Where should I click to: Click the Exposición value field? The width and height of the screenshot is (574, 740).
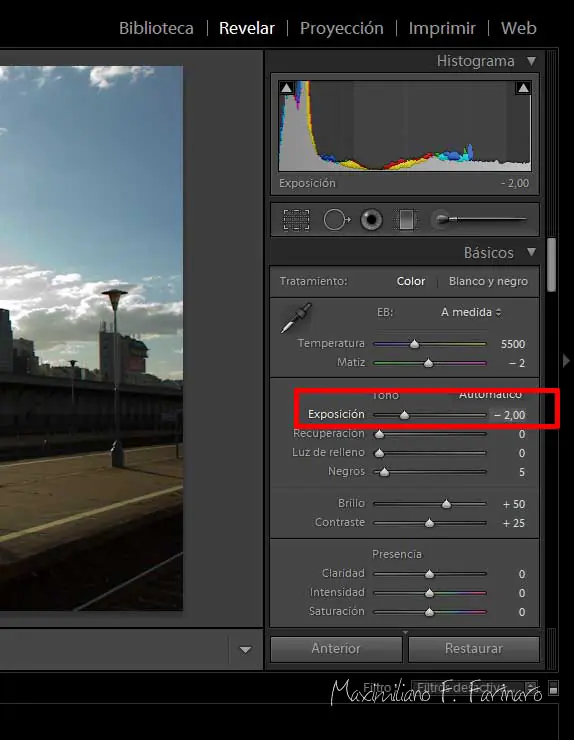point(509,415)
